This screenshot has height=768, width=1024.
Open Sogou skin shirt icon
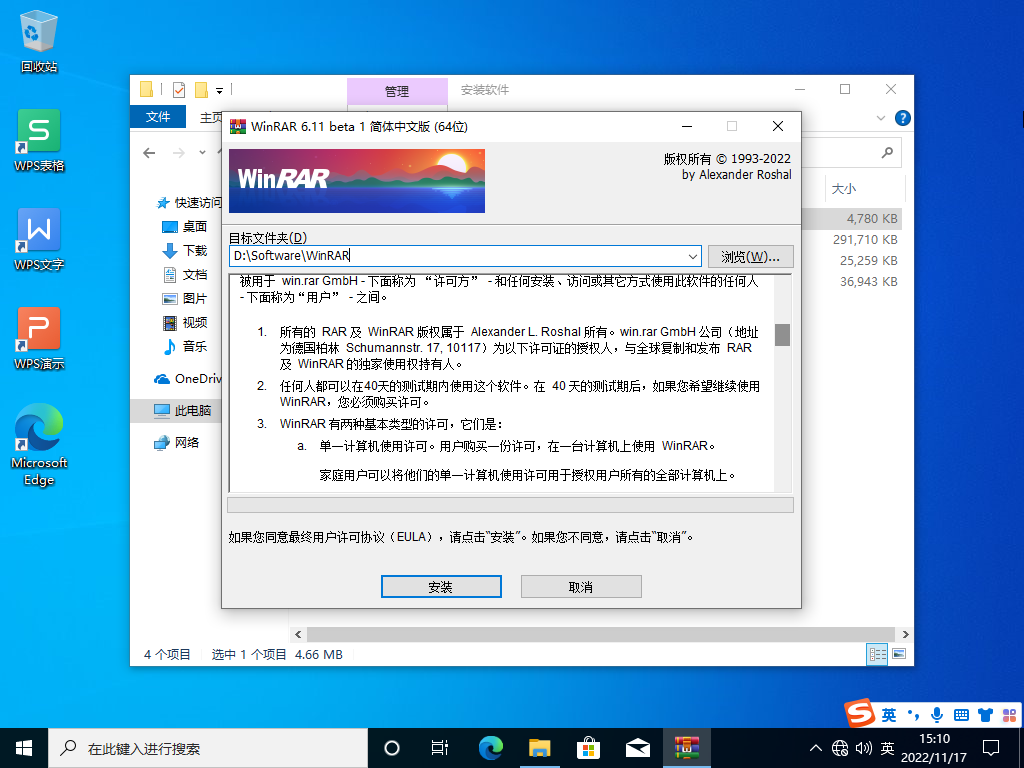tap(985, 715)
